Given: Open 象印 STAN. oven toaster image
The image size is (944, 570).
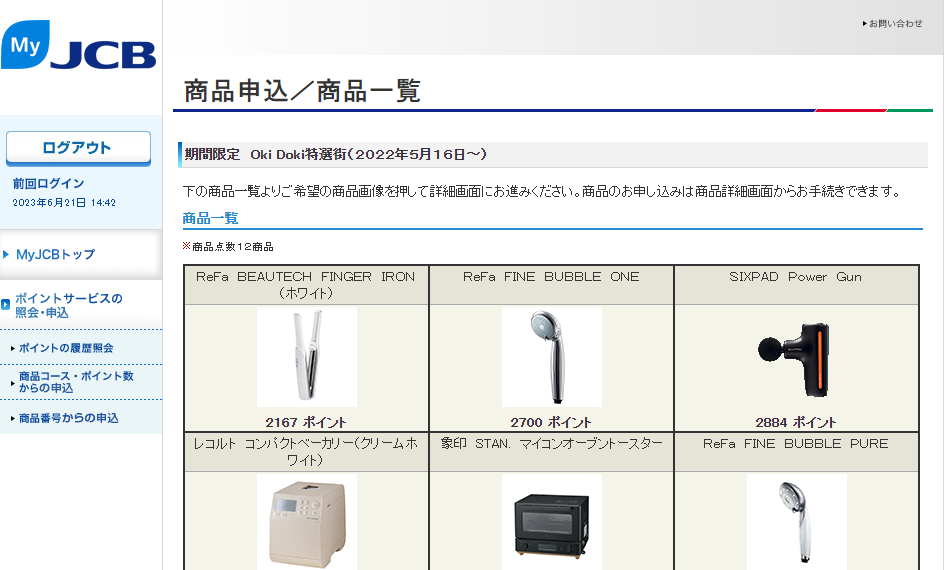Looking at the screenshot, I should point(551,522).
